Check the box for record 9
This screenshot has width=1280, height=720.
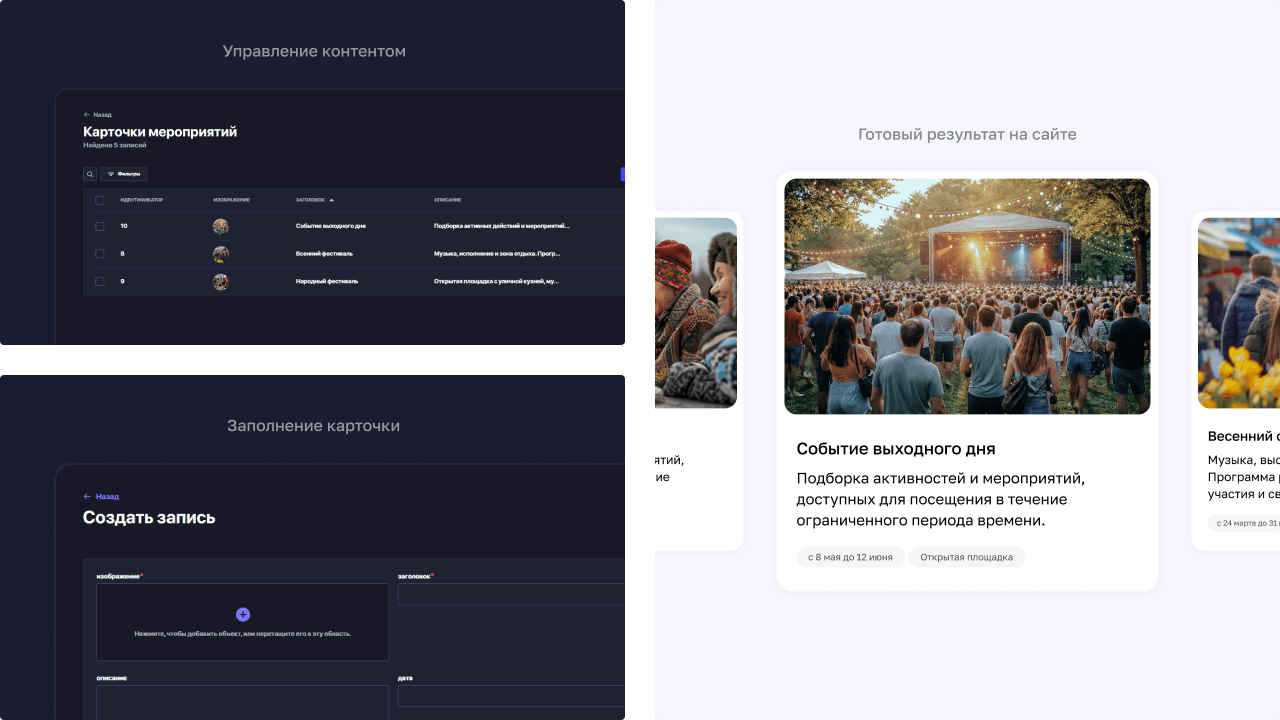(100, 281)
